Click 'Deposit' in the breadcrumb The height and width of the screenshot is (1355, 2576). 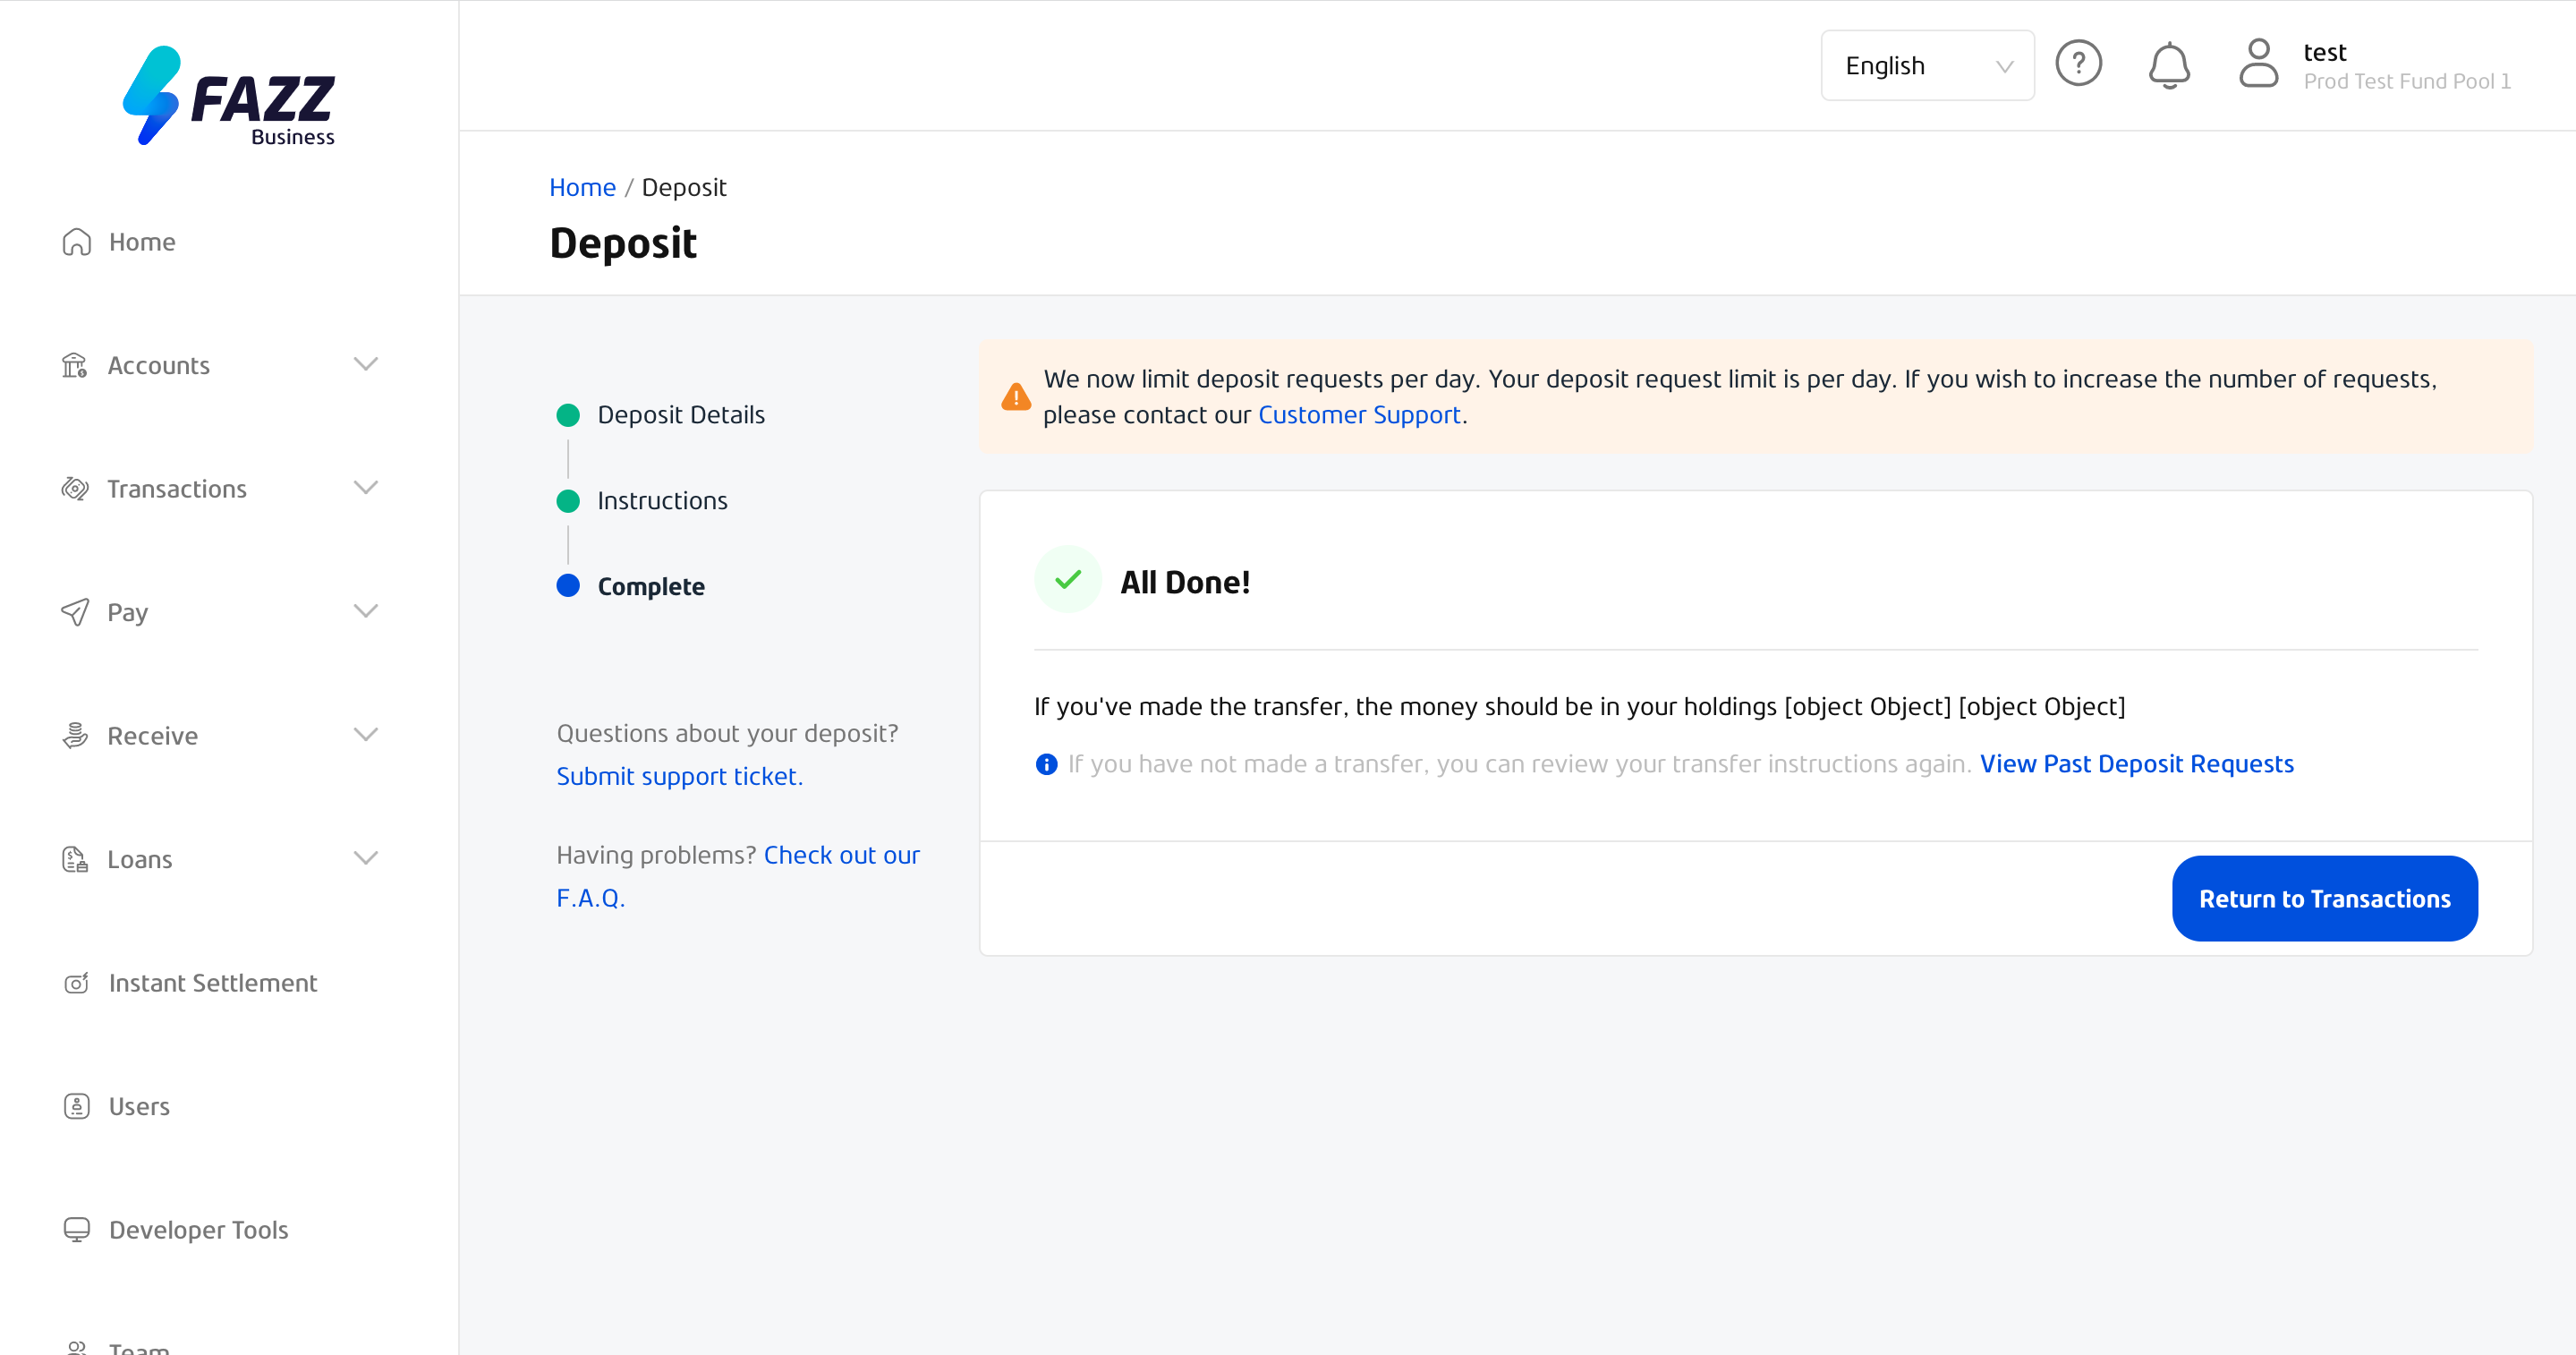684,187
